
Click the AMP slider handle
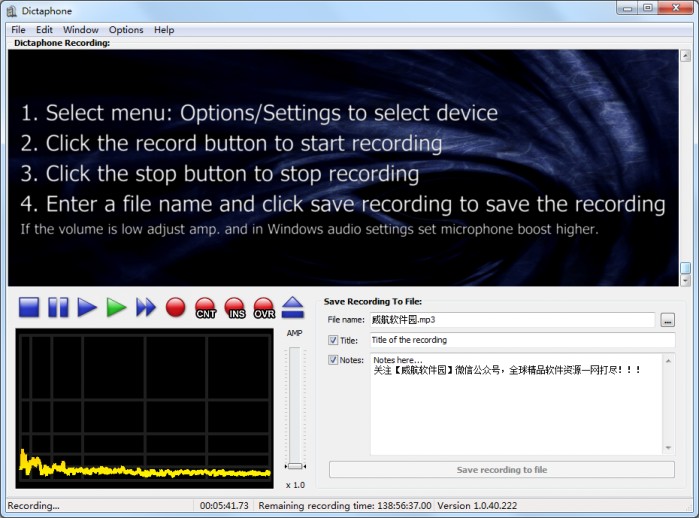[295, 466]
